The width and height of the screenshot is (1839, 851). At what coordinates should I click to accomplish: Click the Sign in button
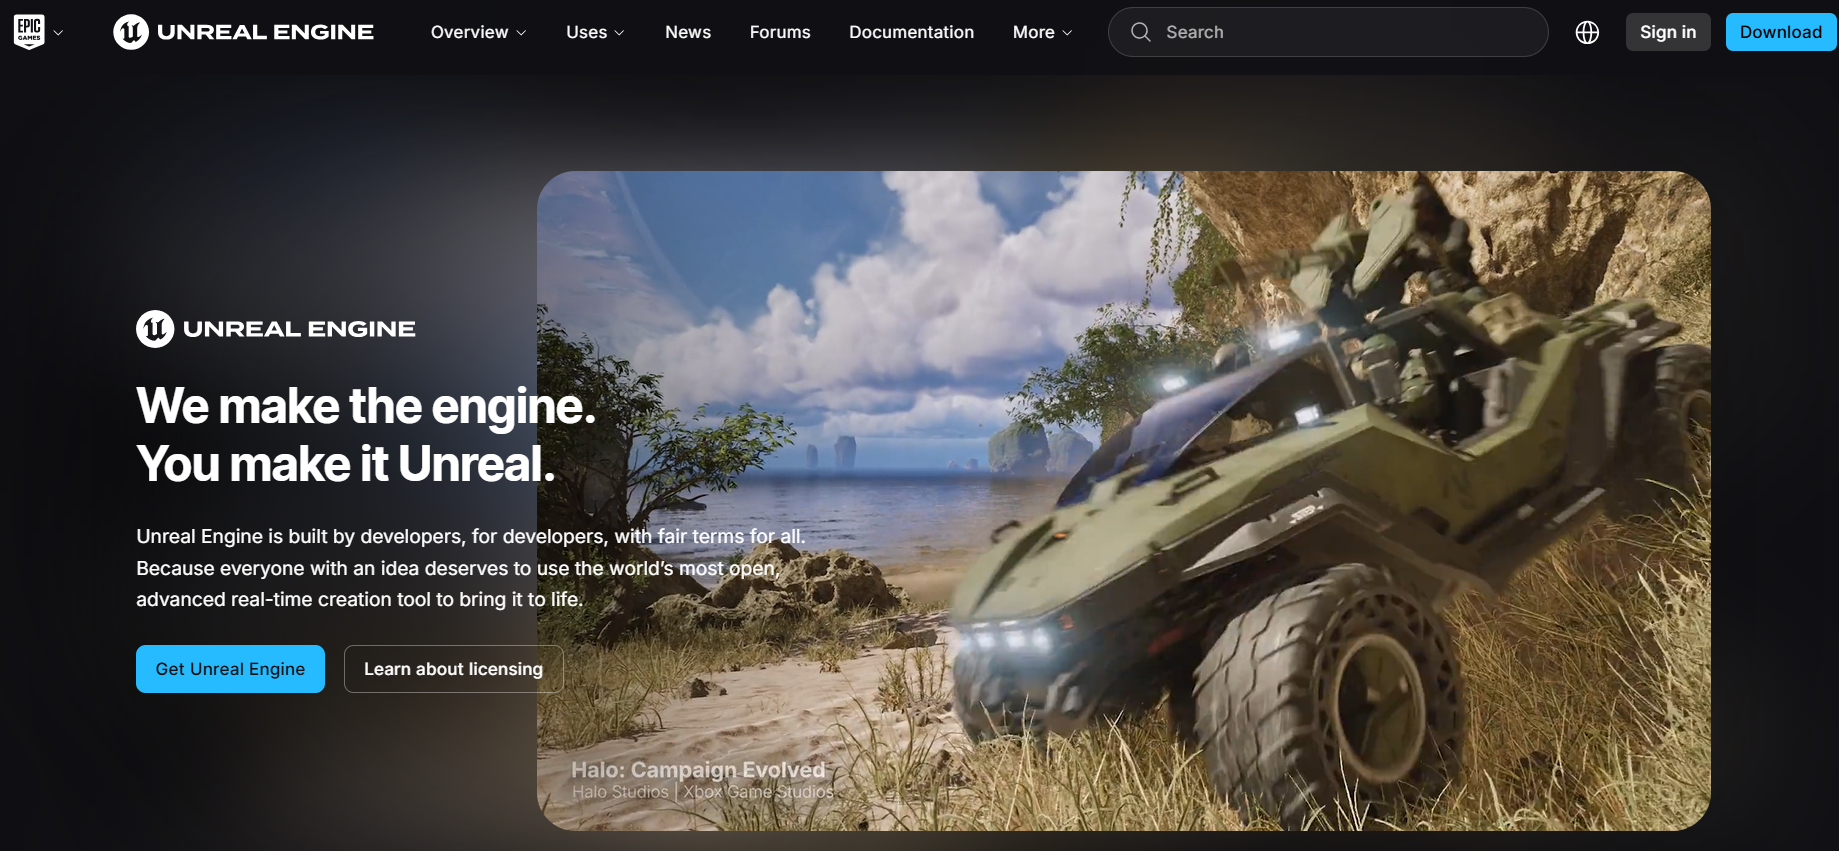(1668, 32)
